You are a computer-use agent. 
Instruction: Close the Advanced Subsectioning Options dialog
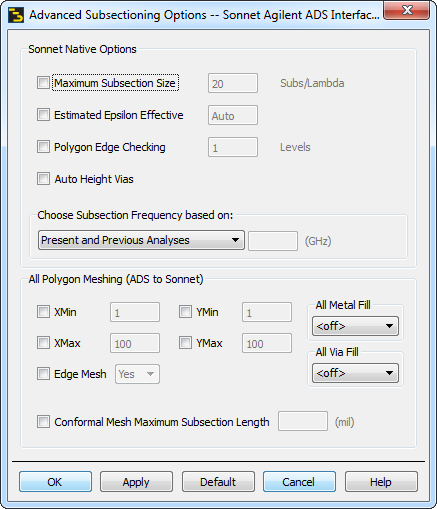tap(406, 10)
